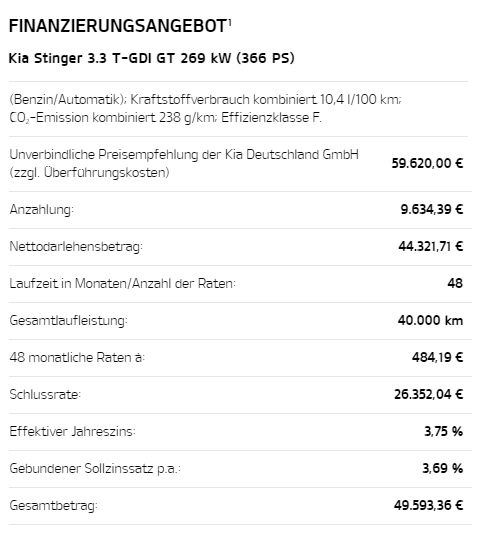
Task: Click the 3,75 % effective interest value
Action: pos(444,432)
